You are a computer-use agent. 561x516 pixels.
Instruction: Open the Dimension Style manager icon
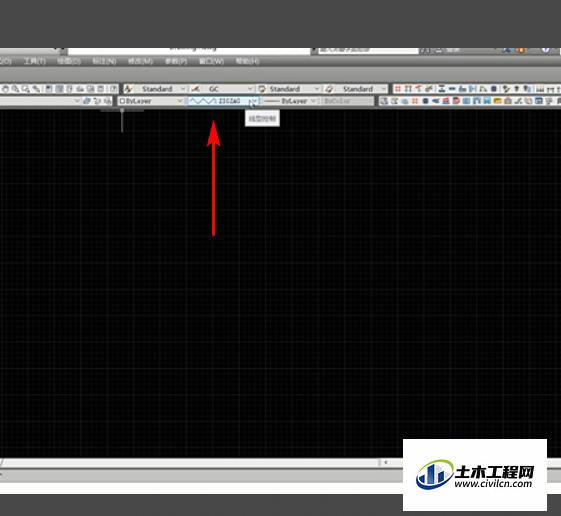[x=195, y=89]
